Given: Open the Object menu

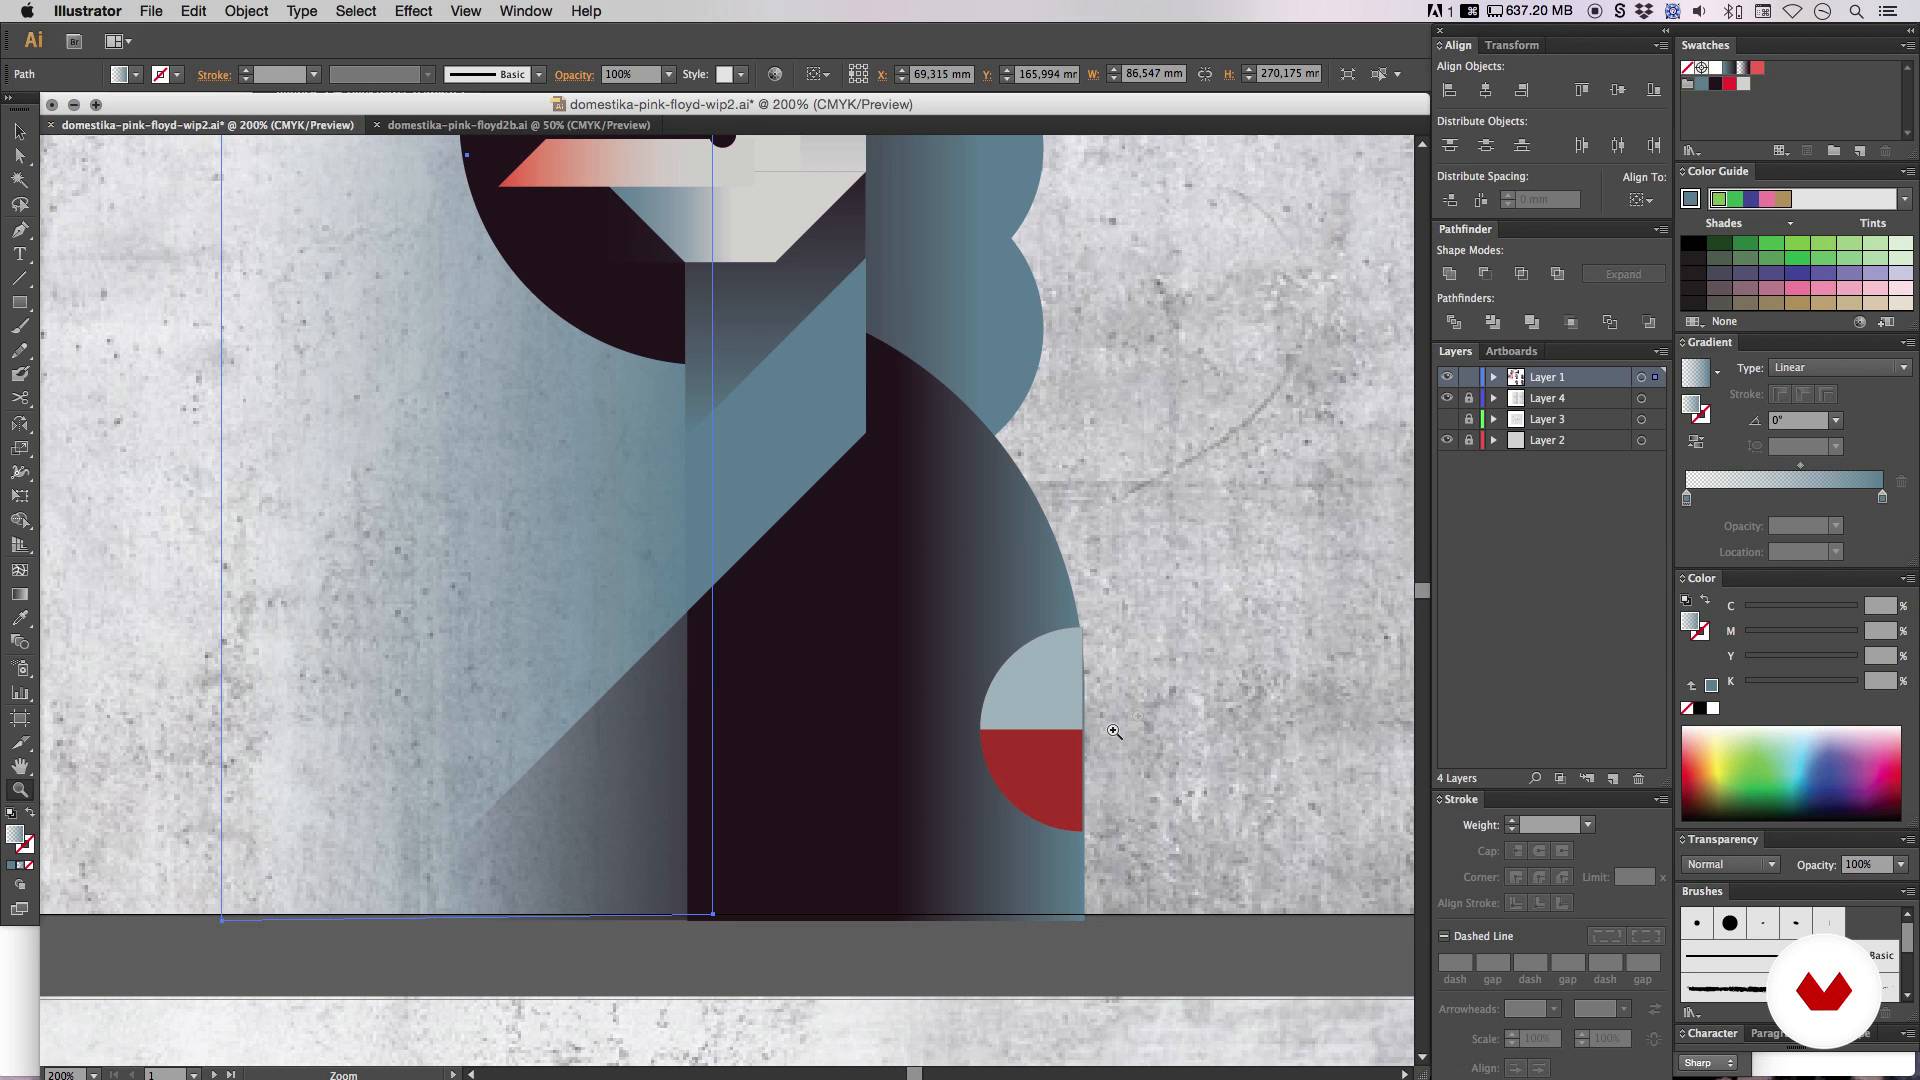Looking at the screenshot, I should click(246, 11).
